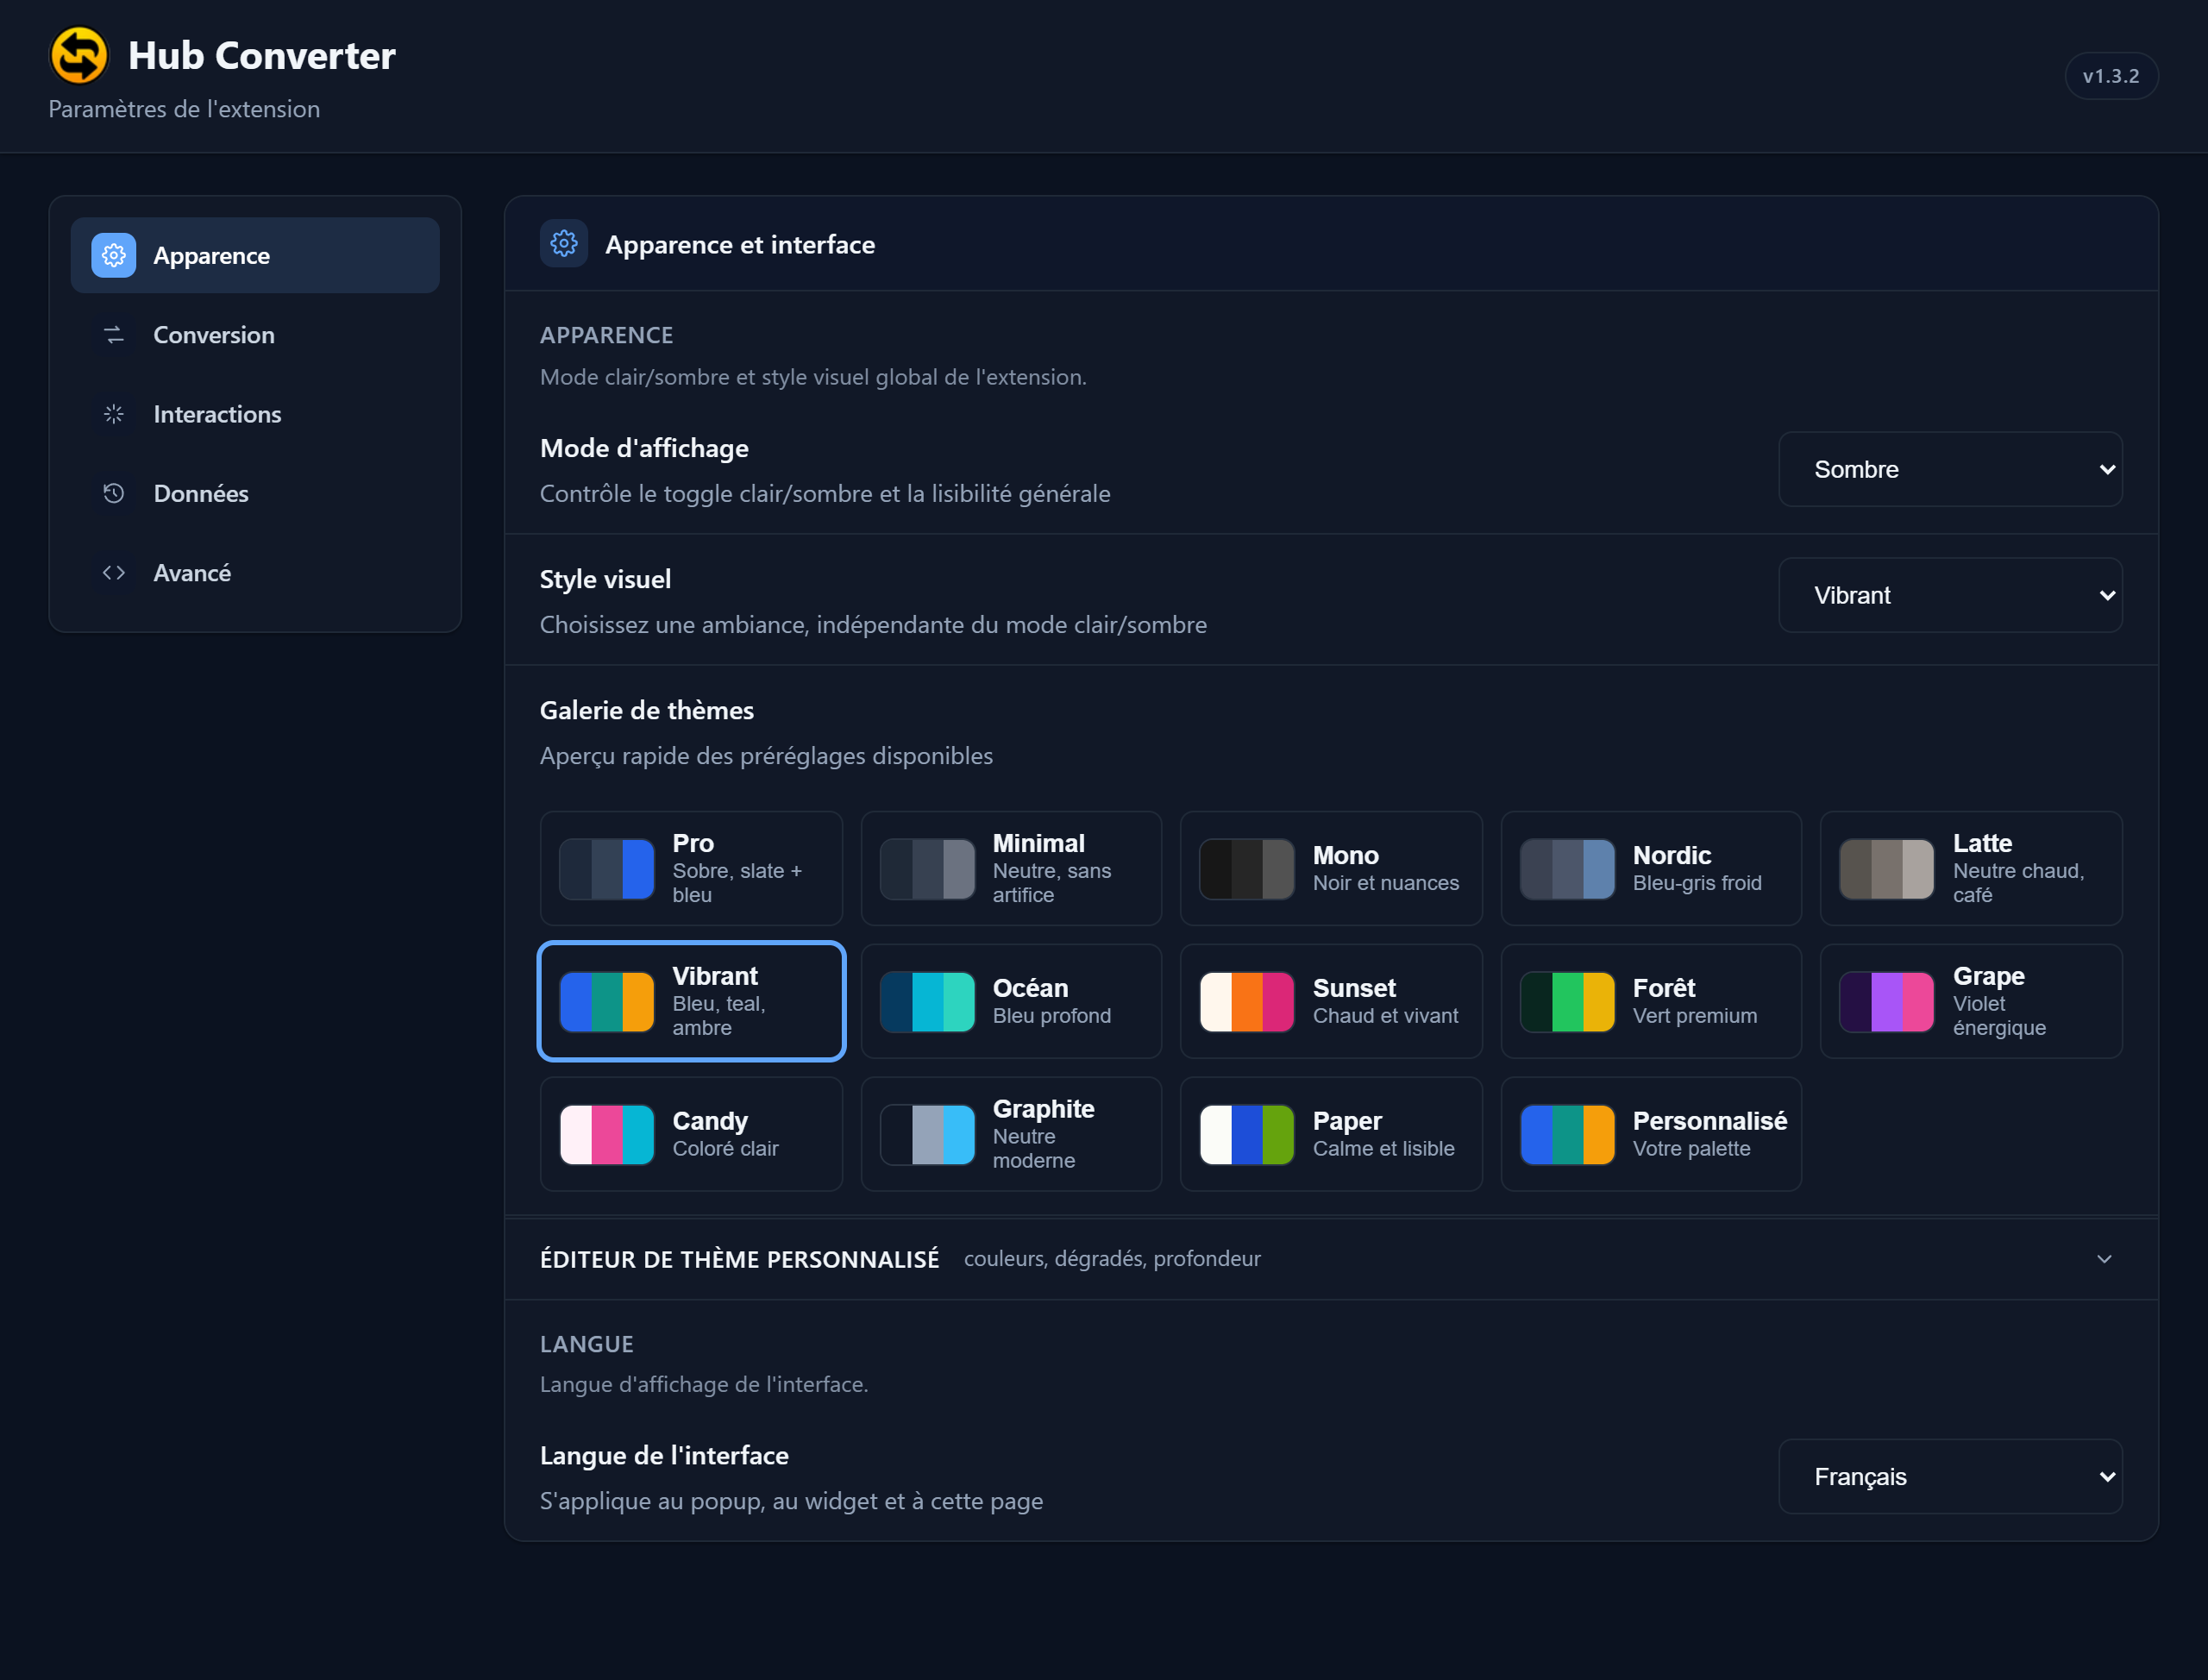The image size is (2208, 1680).
Task: Pick the Latte theme preset
Action: 1971,869
